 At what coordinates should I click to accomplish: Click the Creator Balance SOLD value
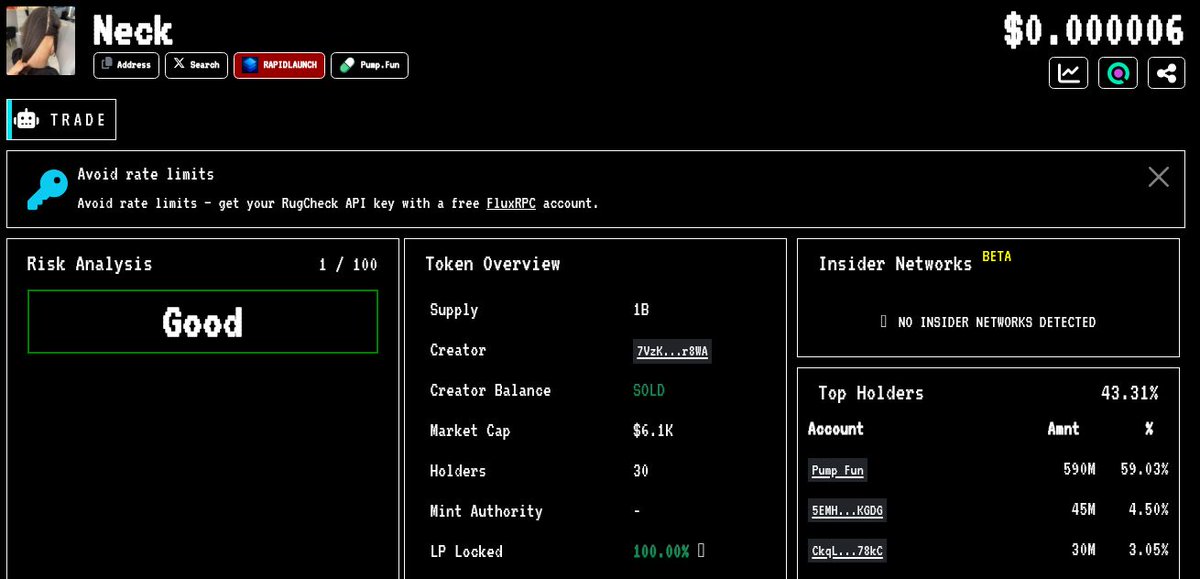click(x=649, y=390)
